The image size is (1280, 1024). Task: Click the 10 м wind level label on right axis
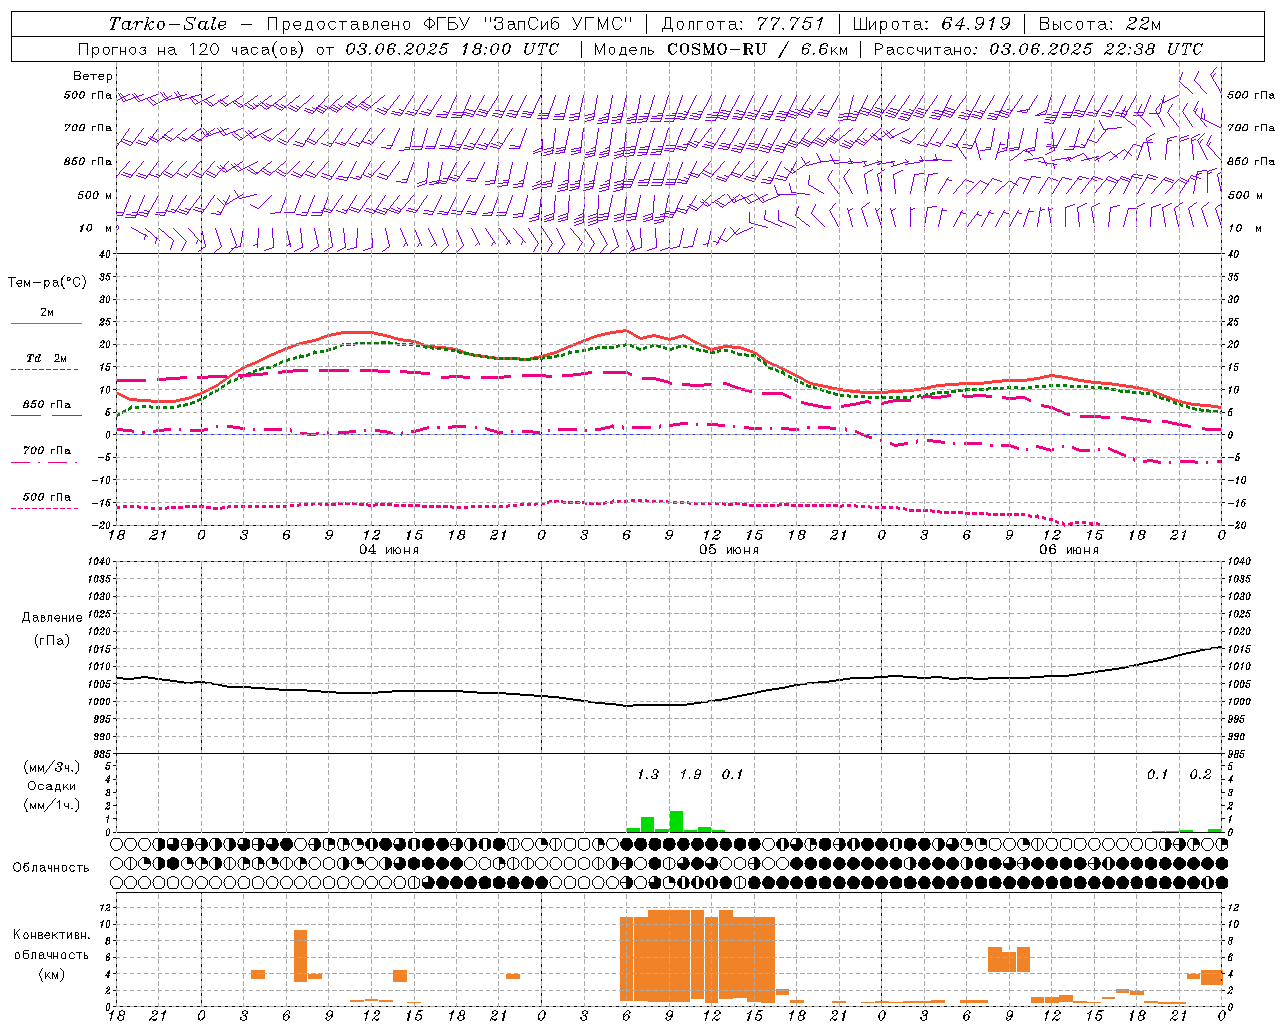1244,228
